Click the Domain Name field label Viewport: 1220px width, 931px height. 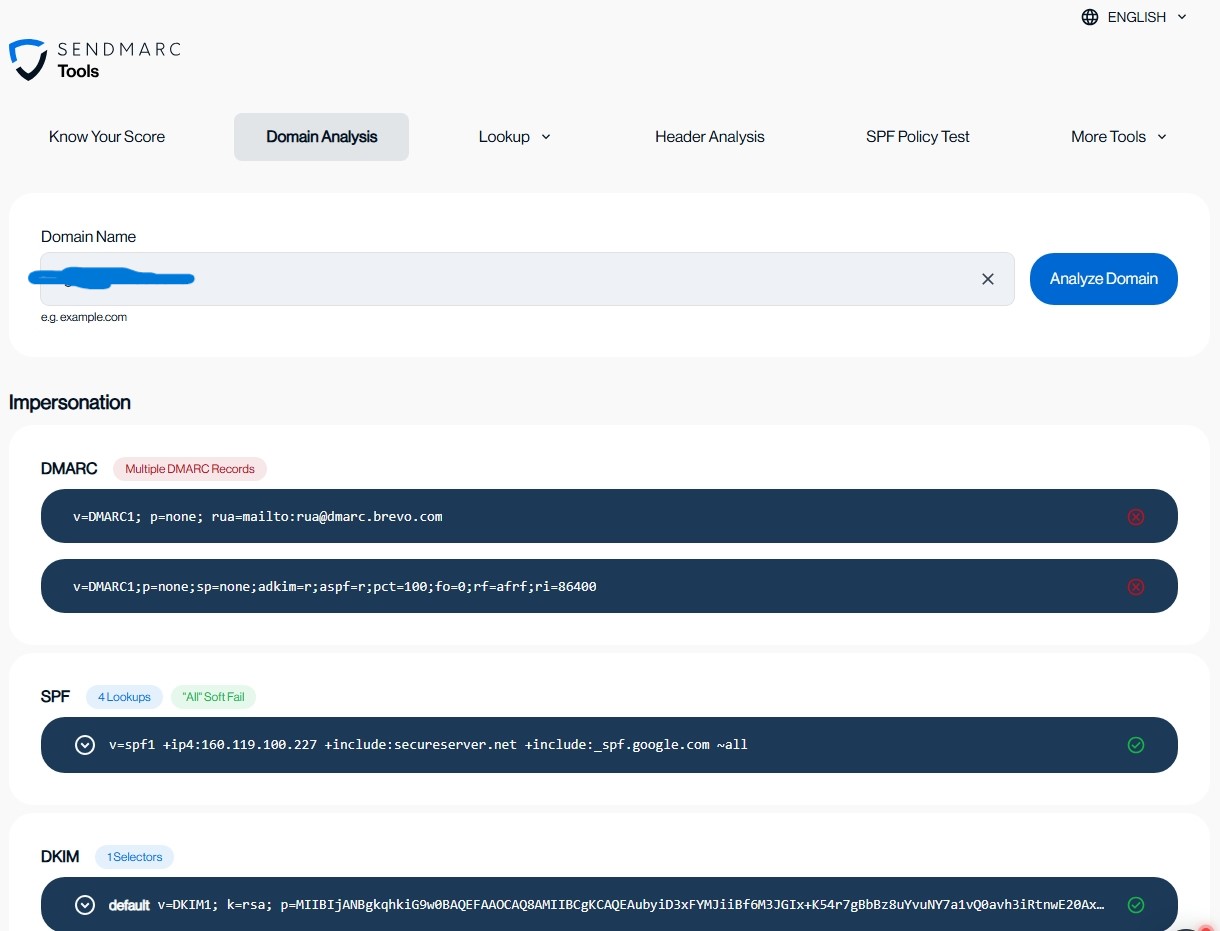point(88,237)
